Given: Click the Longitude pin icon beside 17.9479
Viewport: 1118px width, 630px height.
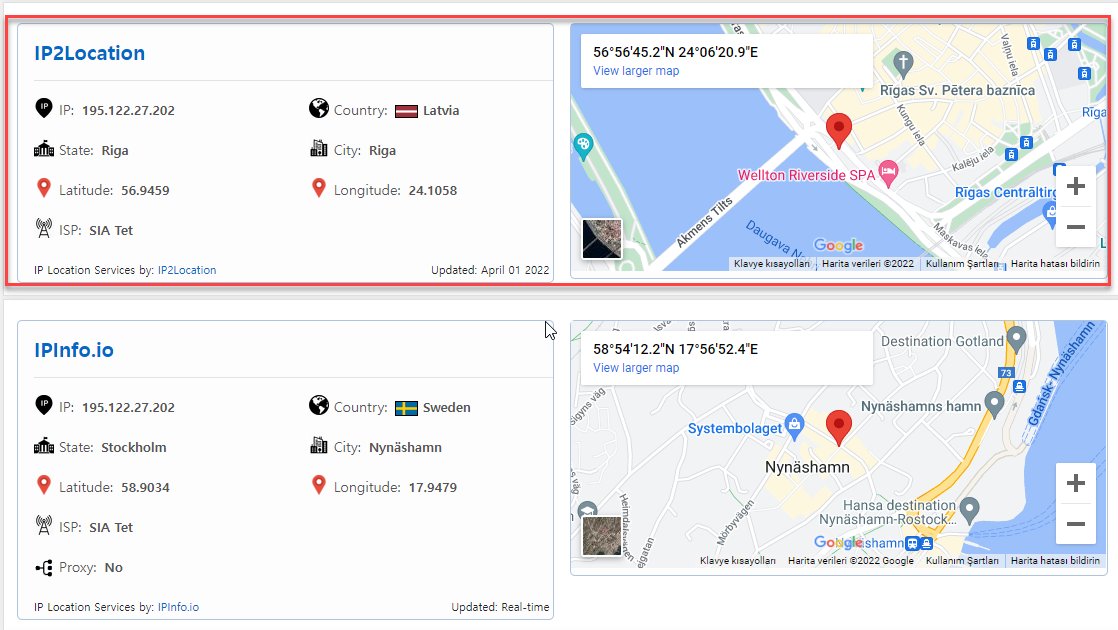Looking at the screenshot, I should 319,485.
